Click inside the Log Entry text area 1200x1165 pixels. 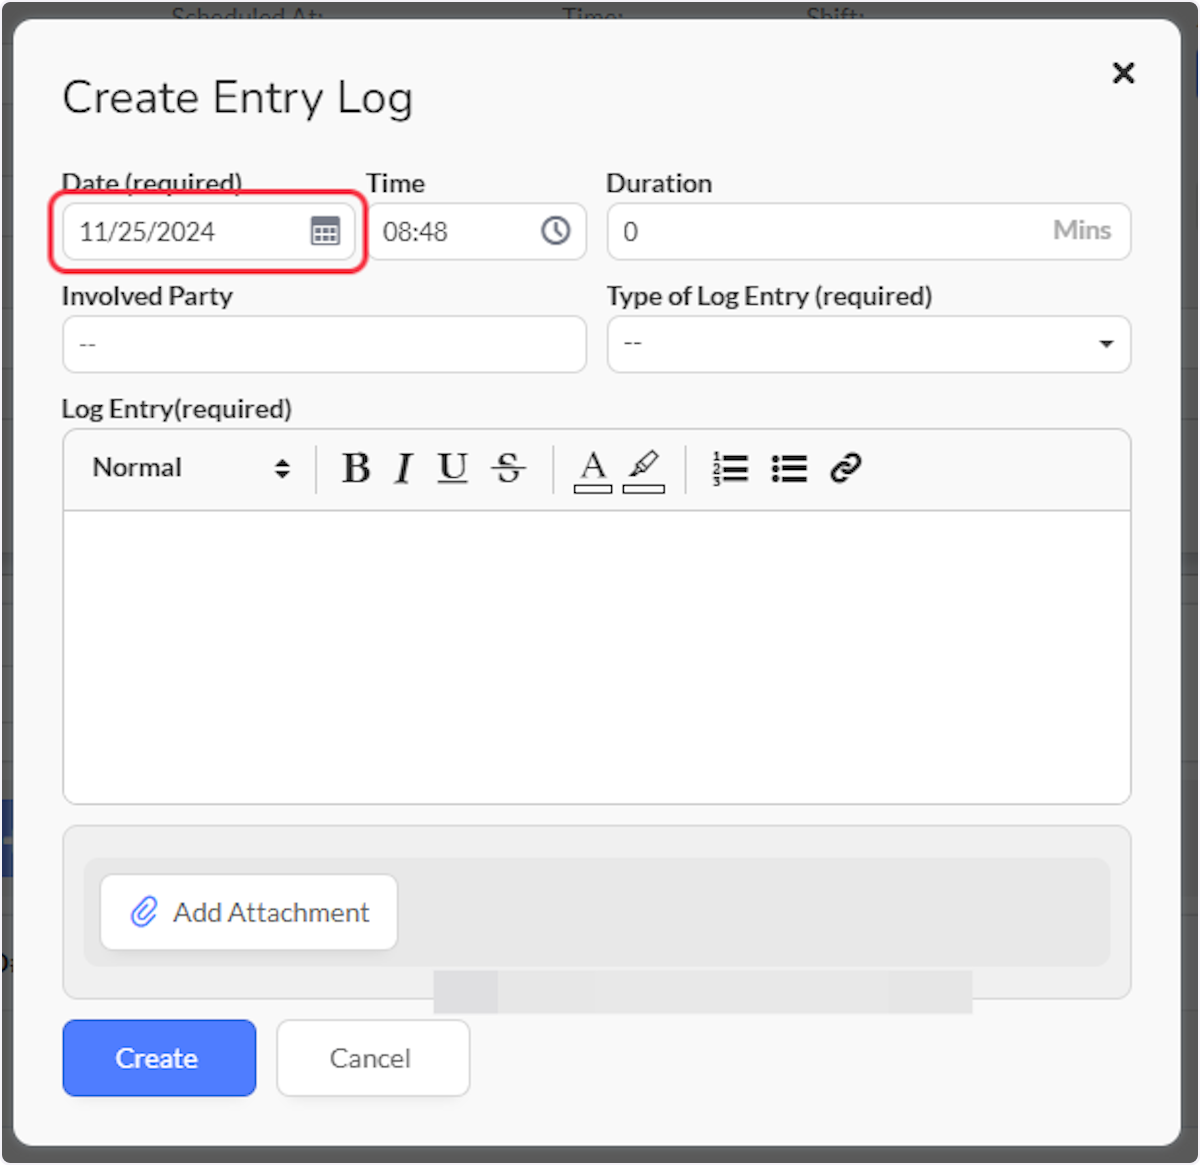(x=597, y=657)
